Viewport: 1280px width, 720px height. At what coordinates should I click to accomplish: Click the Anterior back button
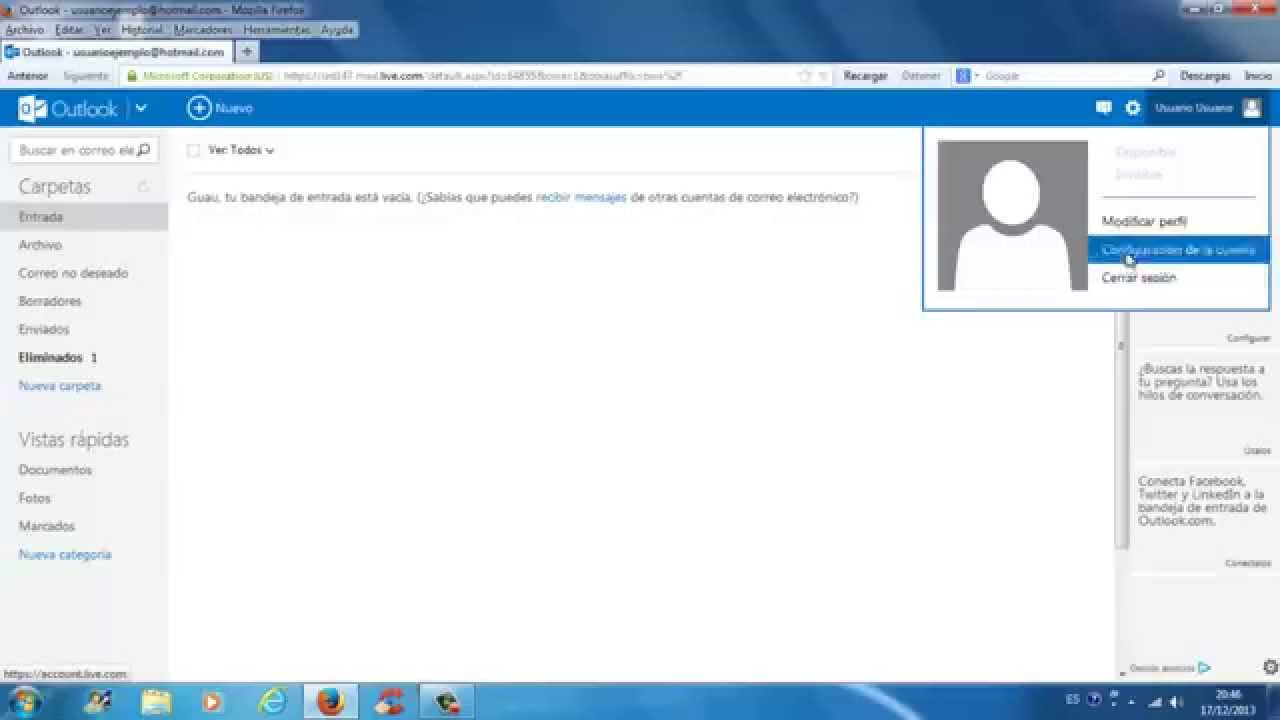coord(28,76)
